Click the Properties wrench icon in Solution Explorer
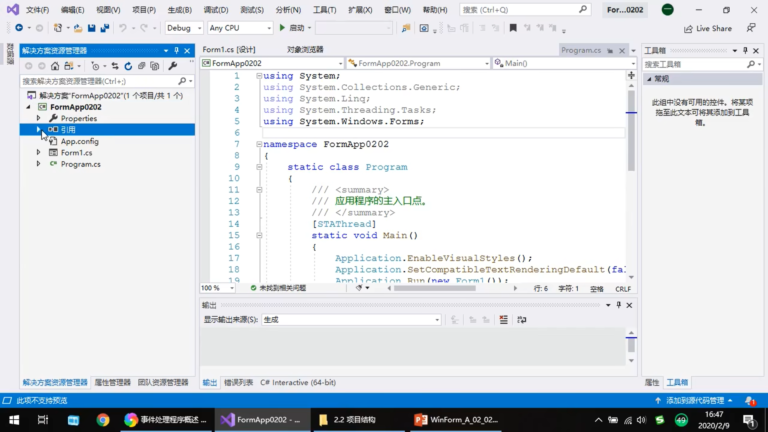The image size is (768, 432). point(172,66)
